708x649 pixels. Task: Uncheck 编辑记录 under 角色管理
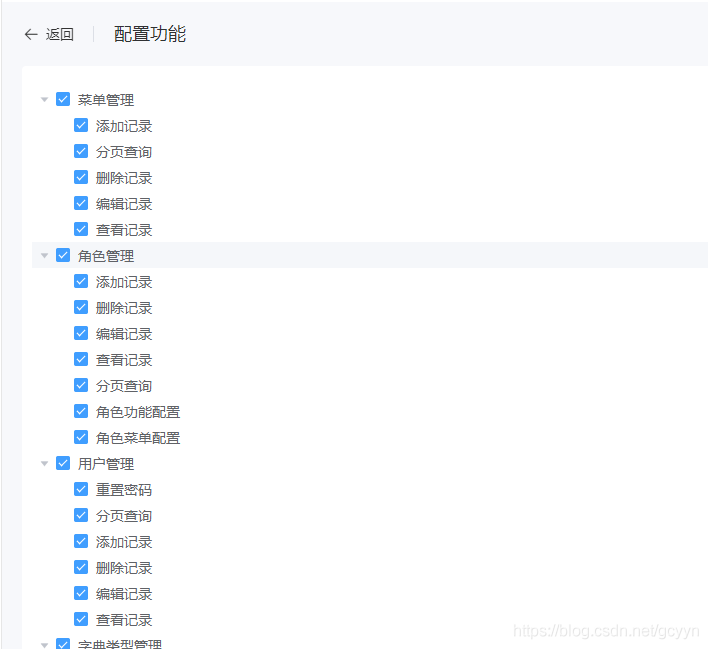[x=81, y=333]
